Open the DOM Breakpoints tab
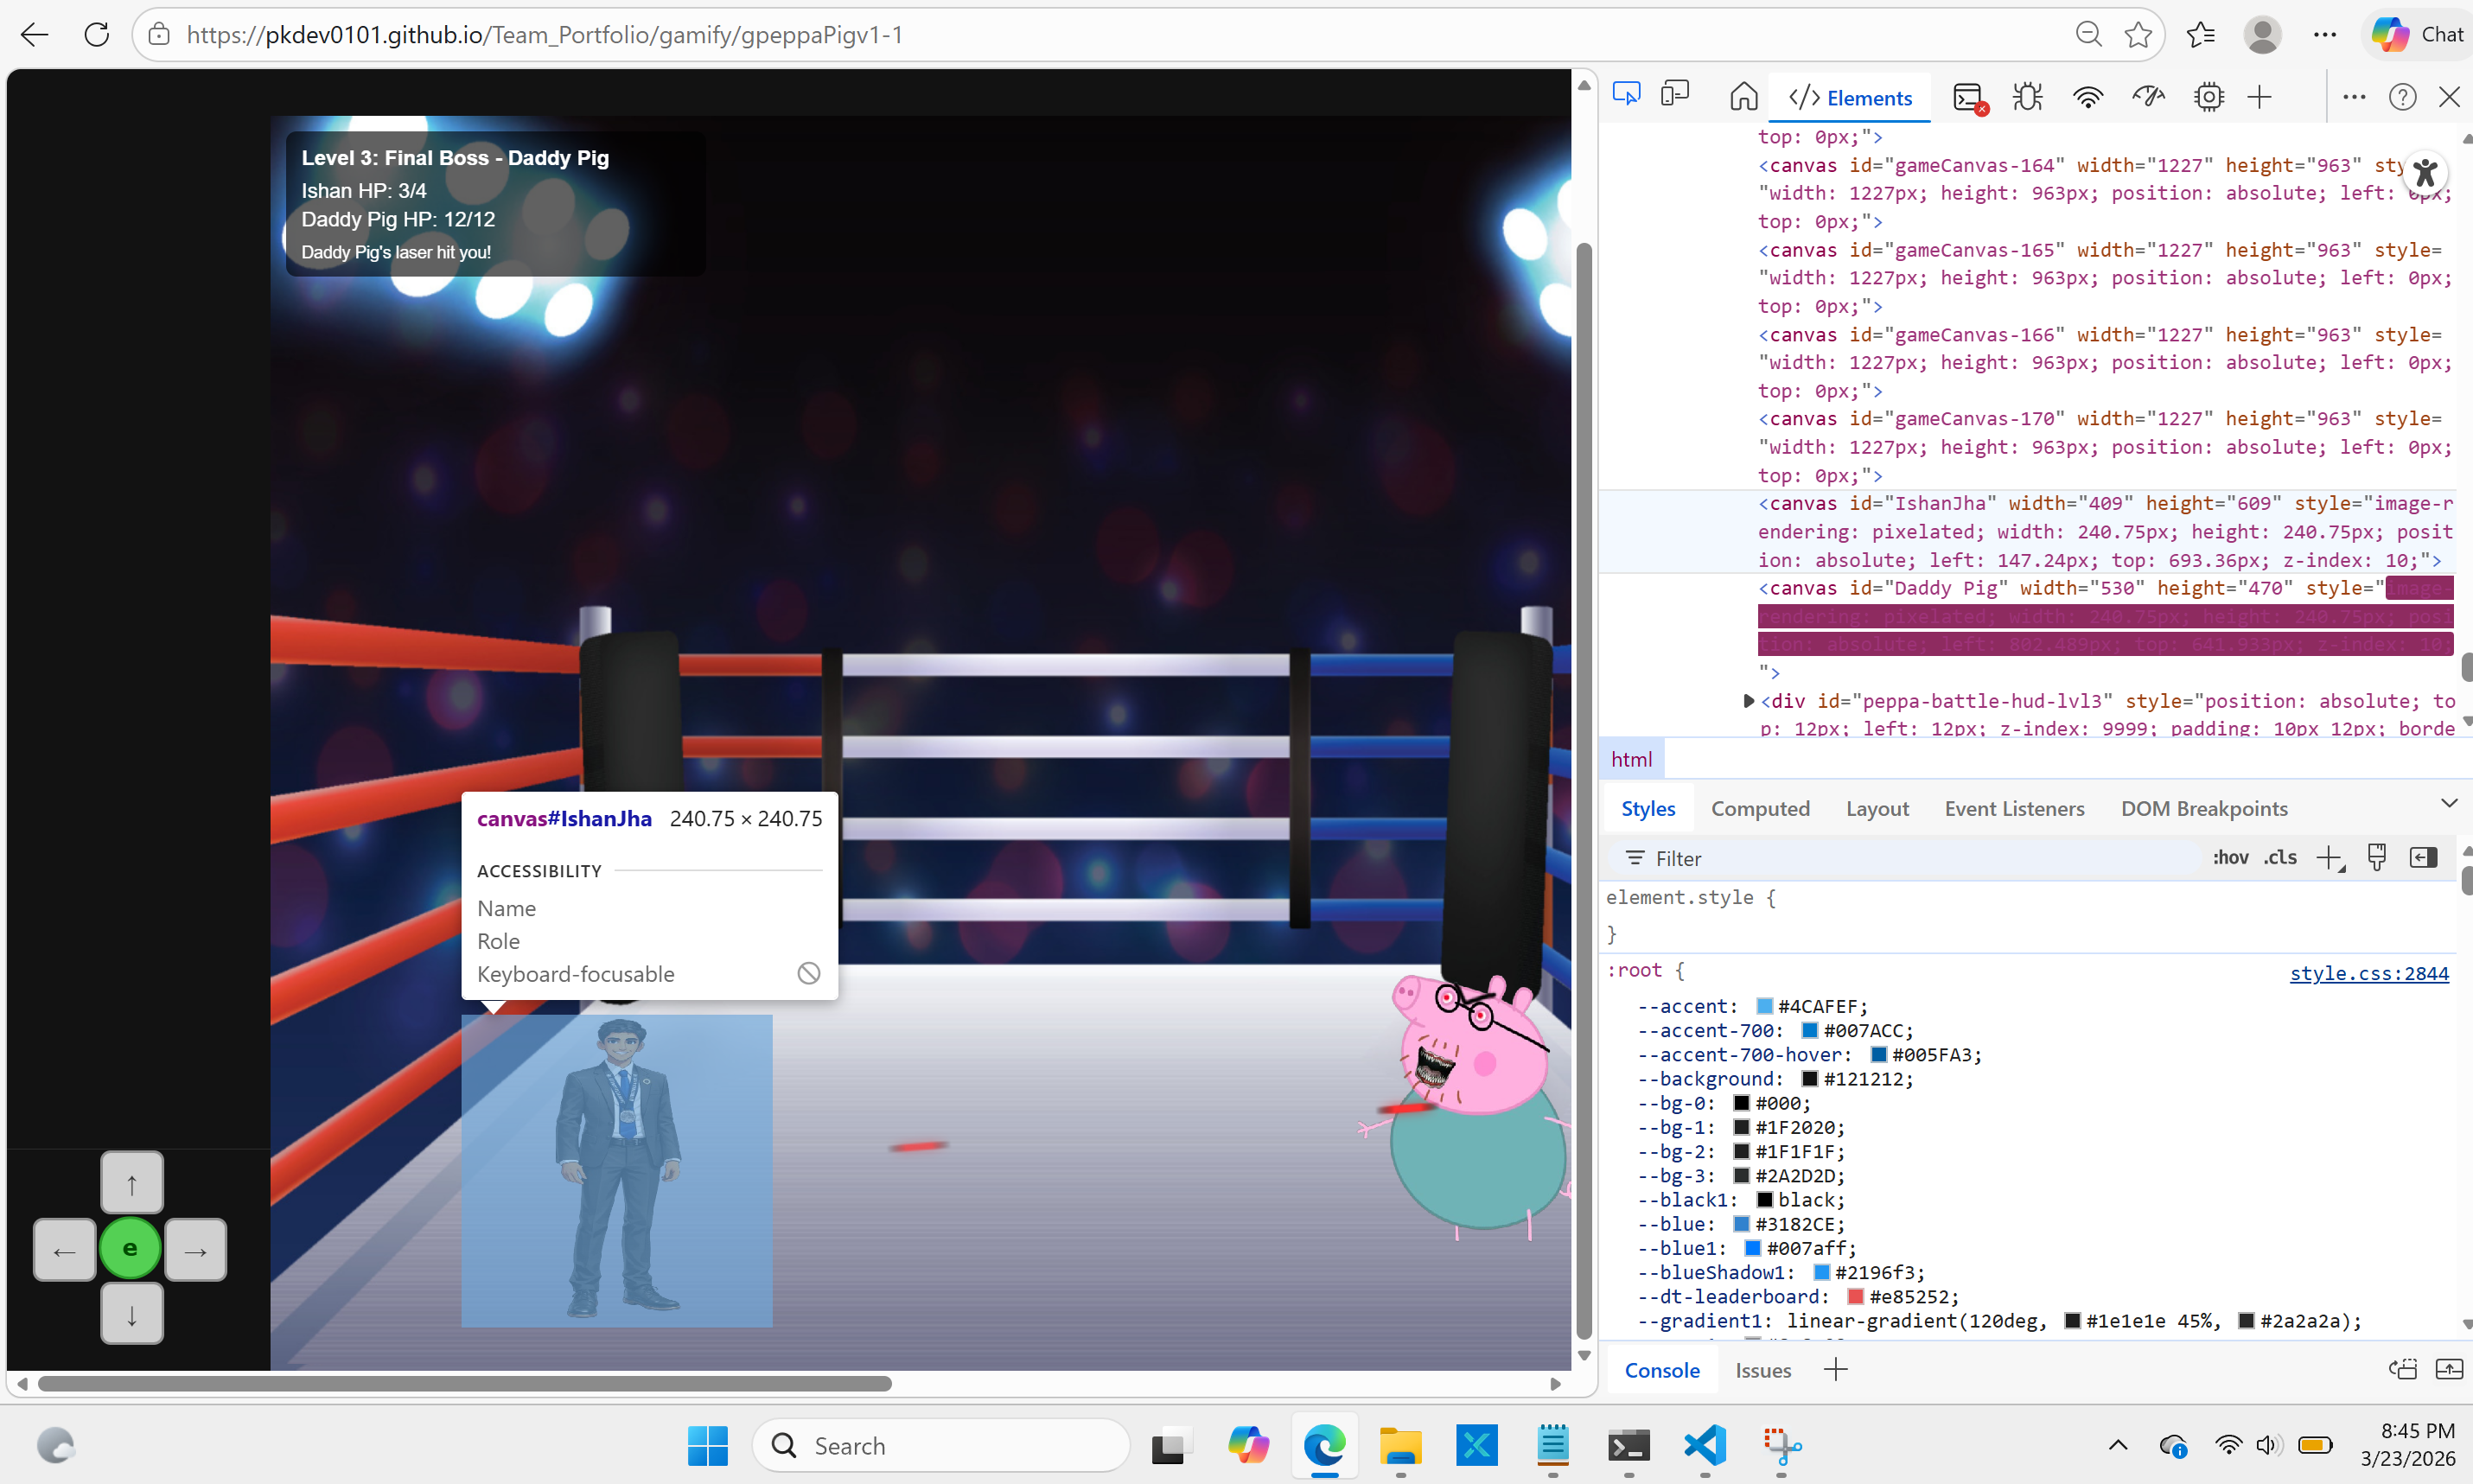This screenshot has width=2473, height=1484. [x=2204, y=808]
